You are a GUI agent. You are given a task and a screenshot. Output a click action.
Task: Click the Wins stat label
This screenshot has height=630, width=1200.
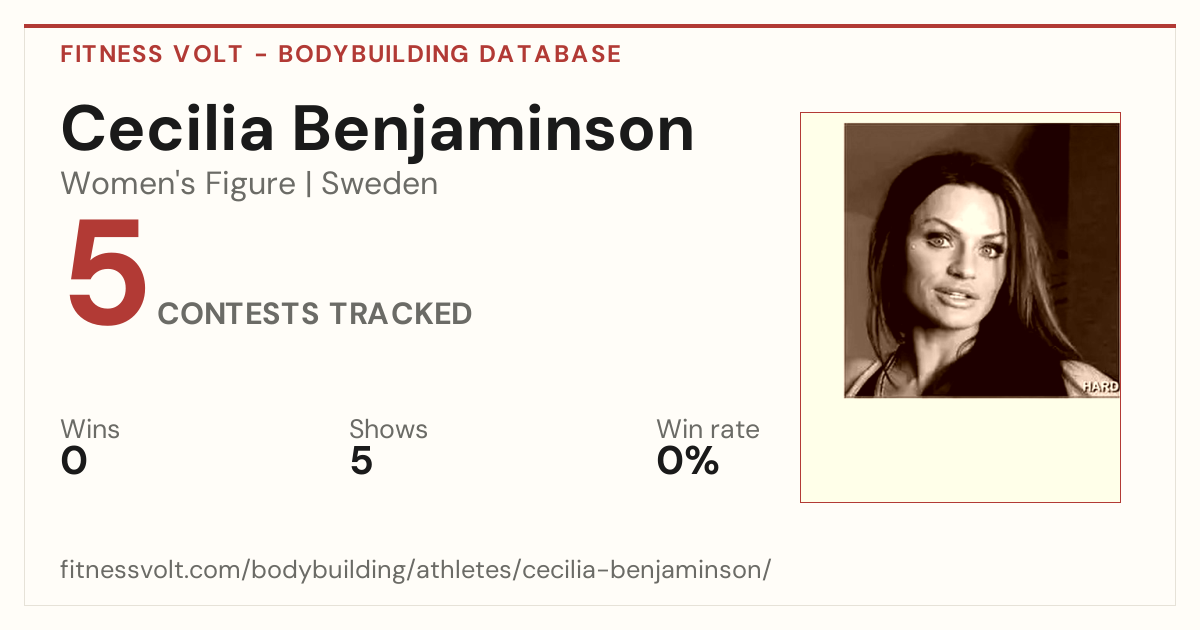click(90, 429)
